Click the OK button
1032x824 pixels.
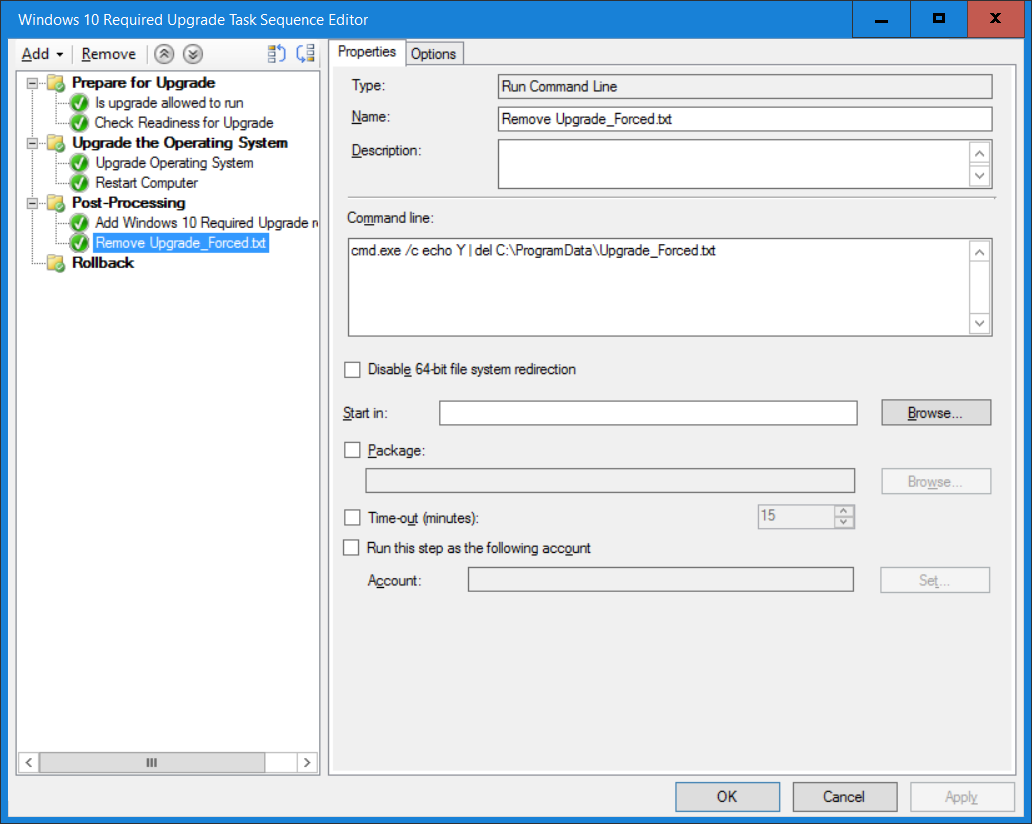click(x=727, y=797)
